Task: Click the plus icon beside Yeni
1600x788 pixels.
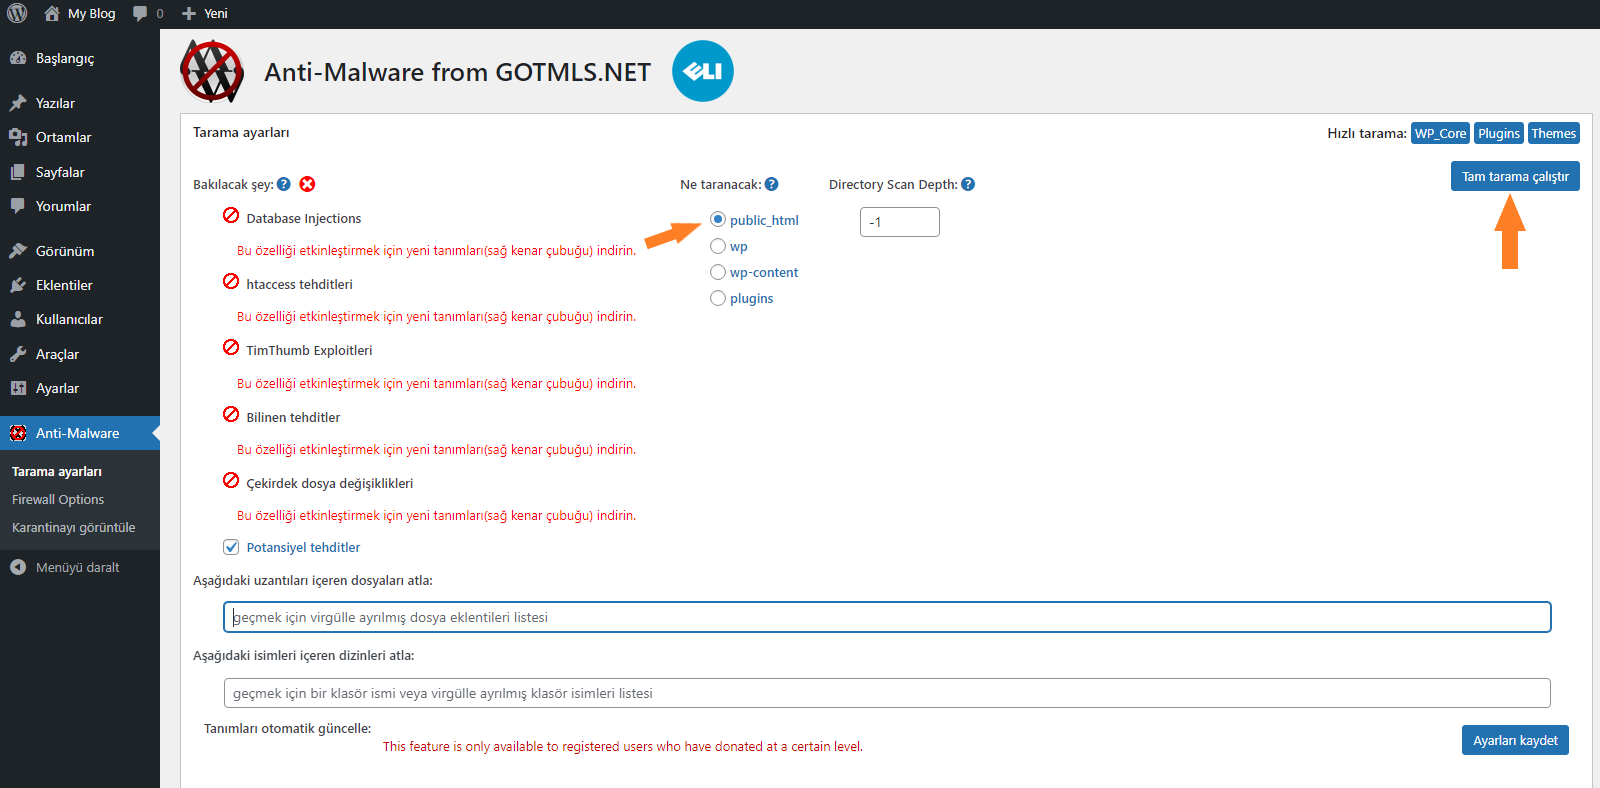Action: pyautogui.click(x=189, y=14)
